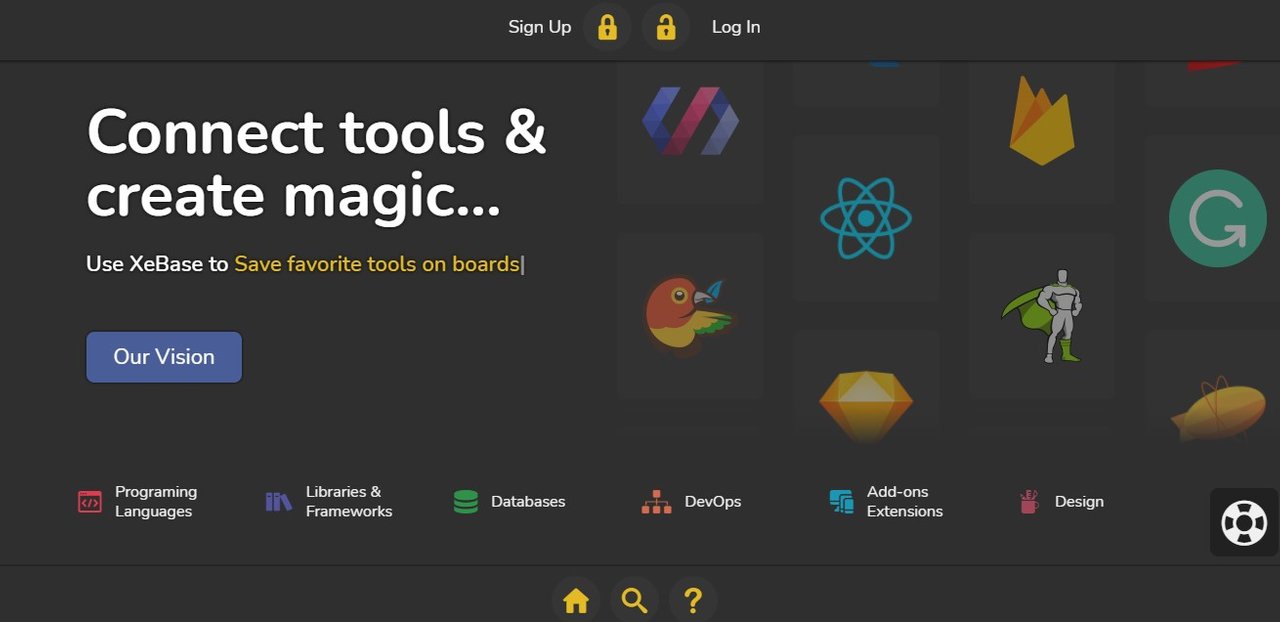This screenshot has height=622, width=1280.
Task: Click the Design paint cup icon
Action: click(1029, 502)
